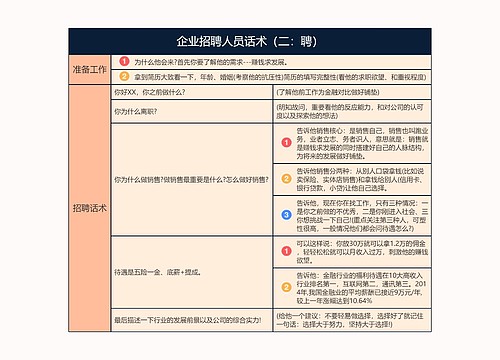Screen dimensions: 500x360
Task: Click blue number 3 icon beside 现在你在找工作
Action: (x=286, y=215)
